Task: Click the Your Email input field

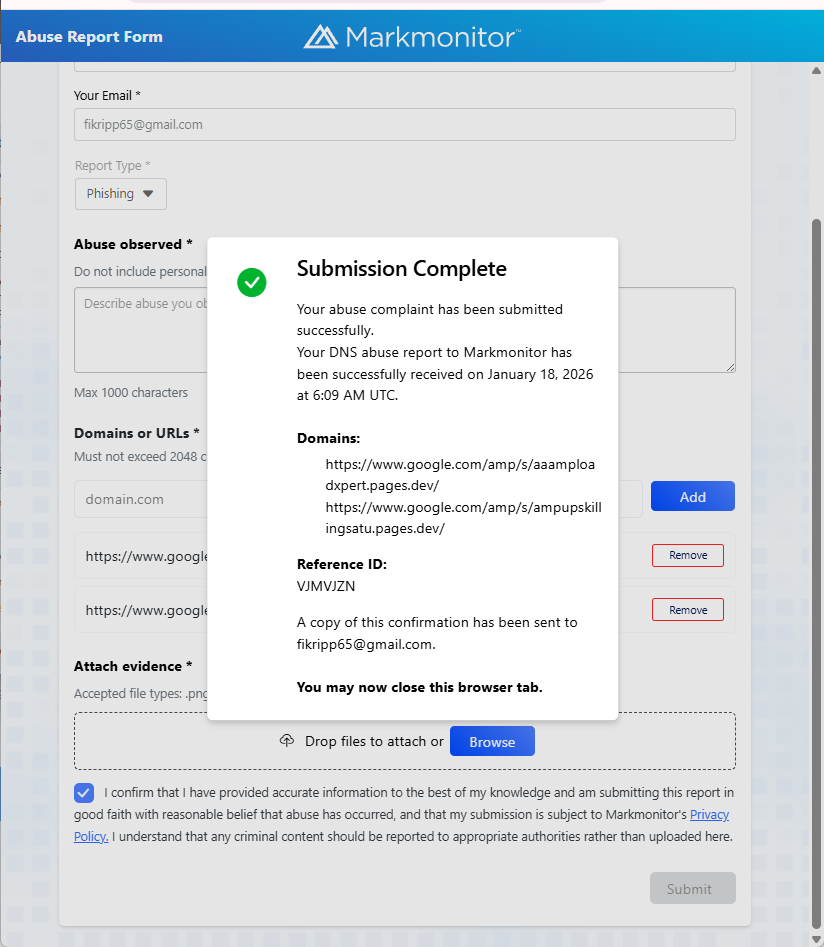Action: coord(405,124)
